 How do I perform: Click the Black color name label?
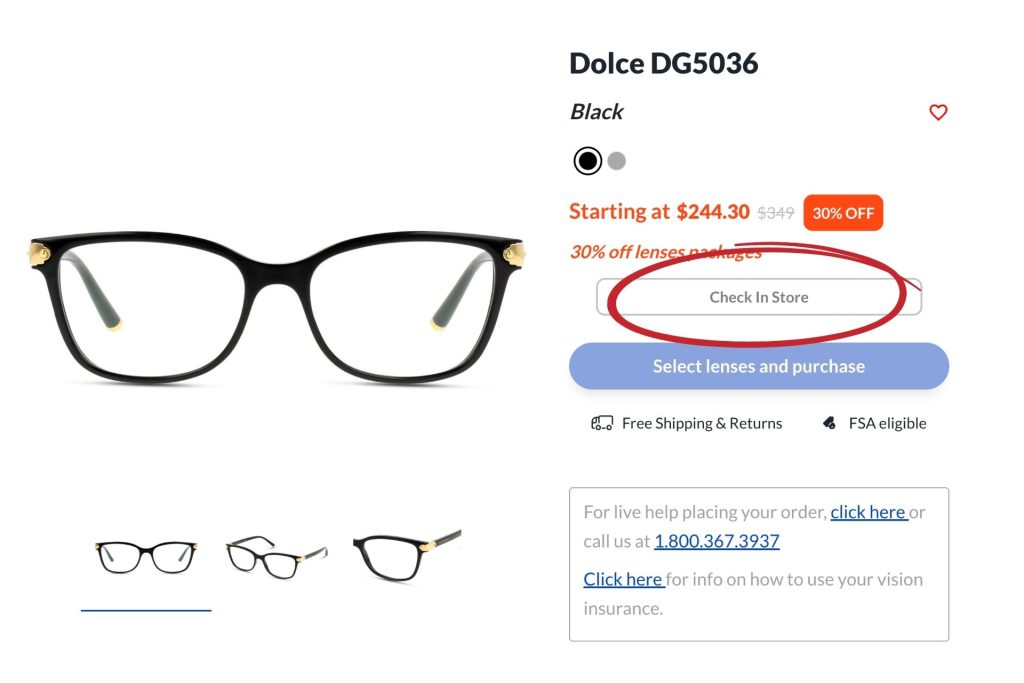(x=595, y=112)
